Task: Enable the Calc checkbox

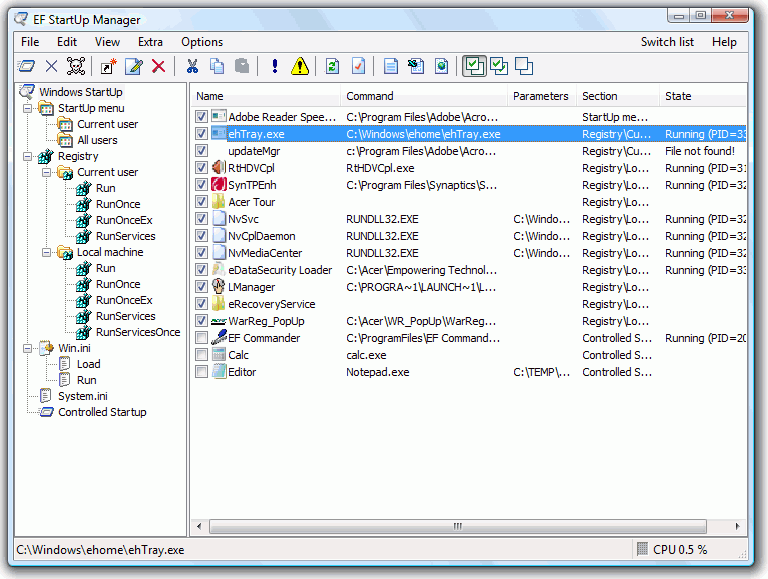Action: point(201,355)
